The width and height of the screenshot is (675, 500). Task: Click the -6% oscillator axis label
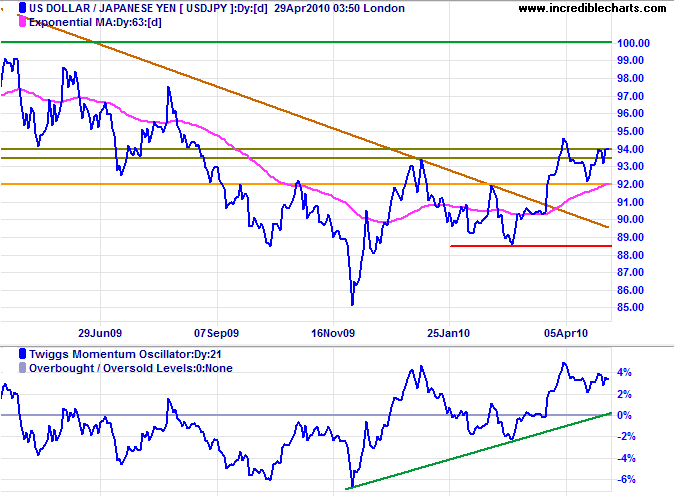pos(625,480)
